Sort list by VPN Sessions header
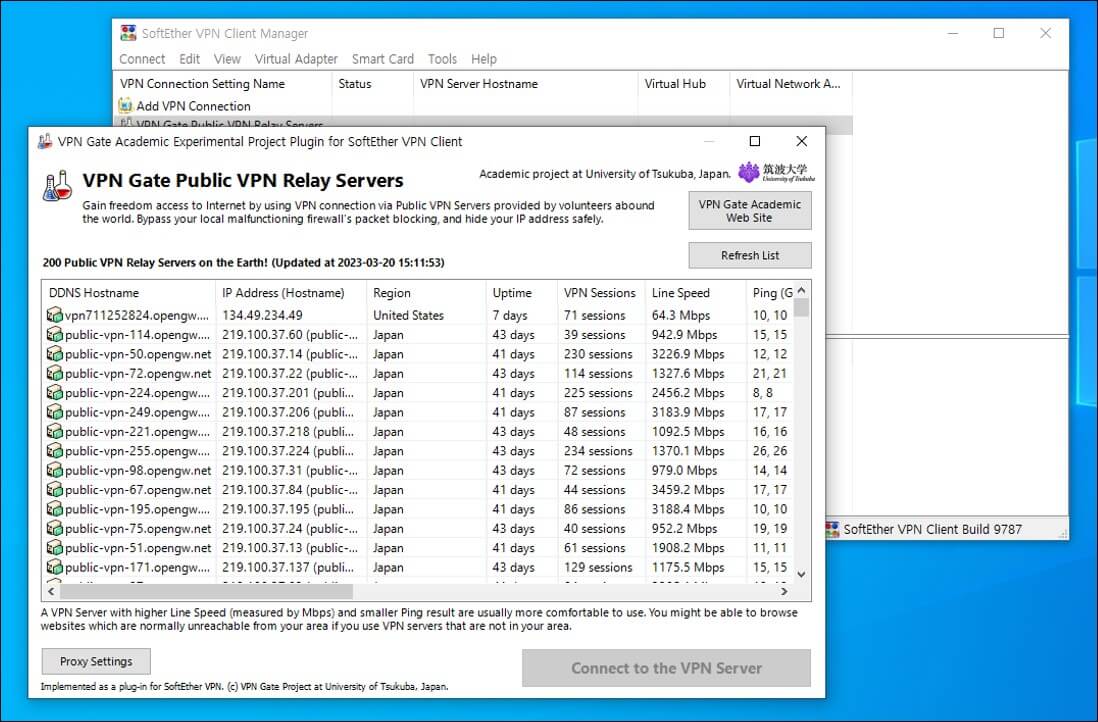This screenshot has width=1098, height=722. [599, 293]
